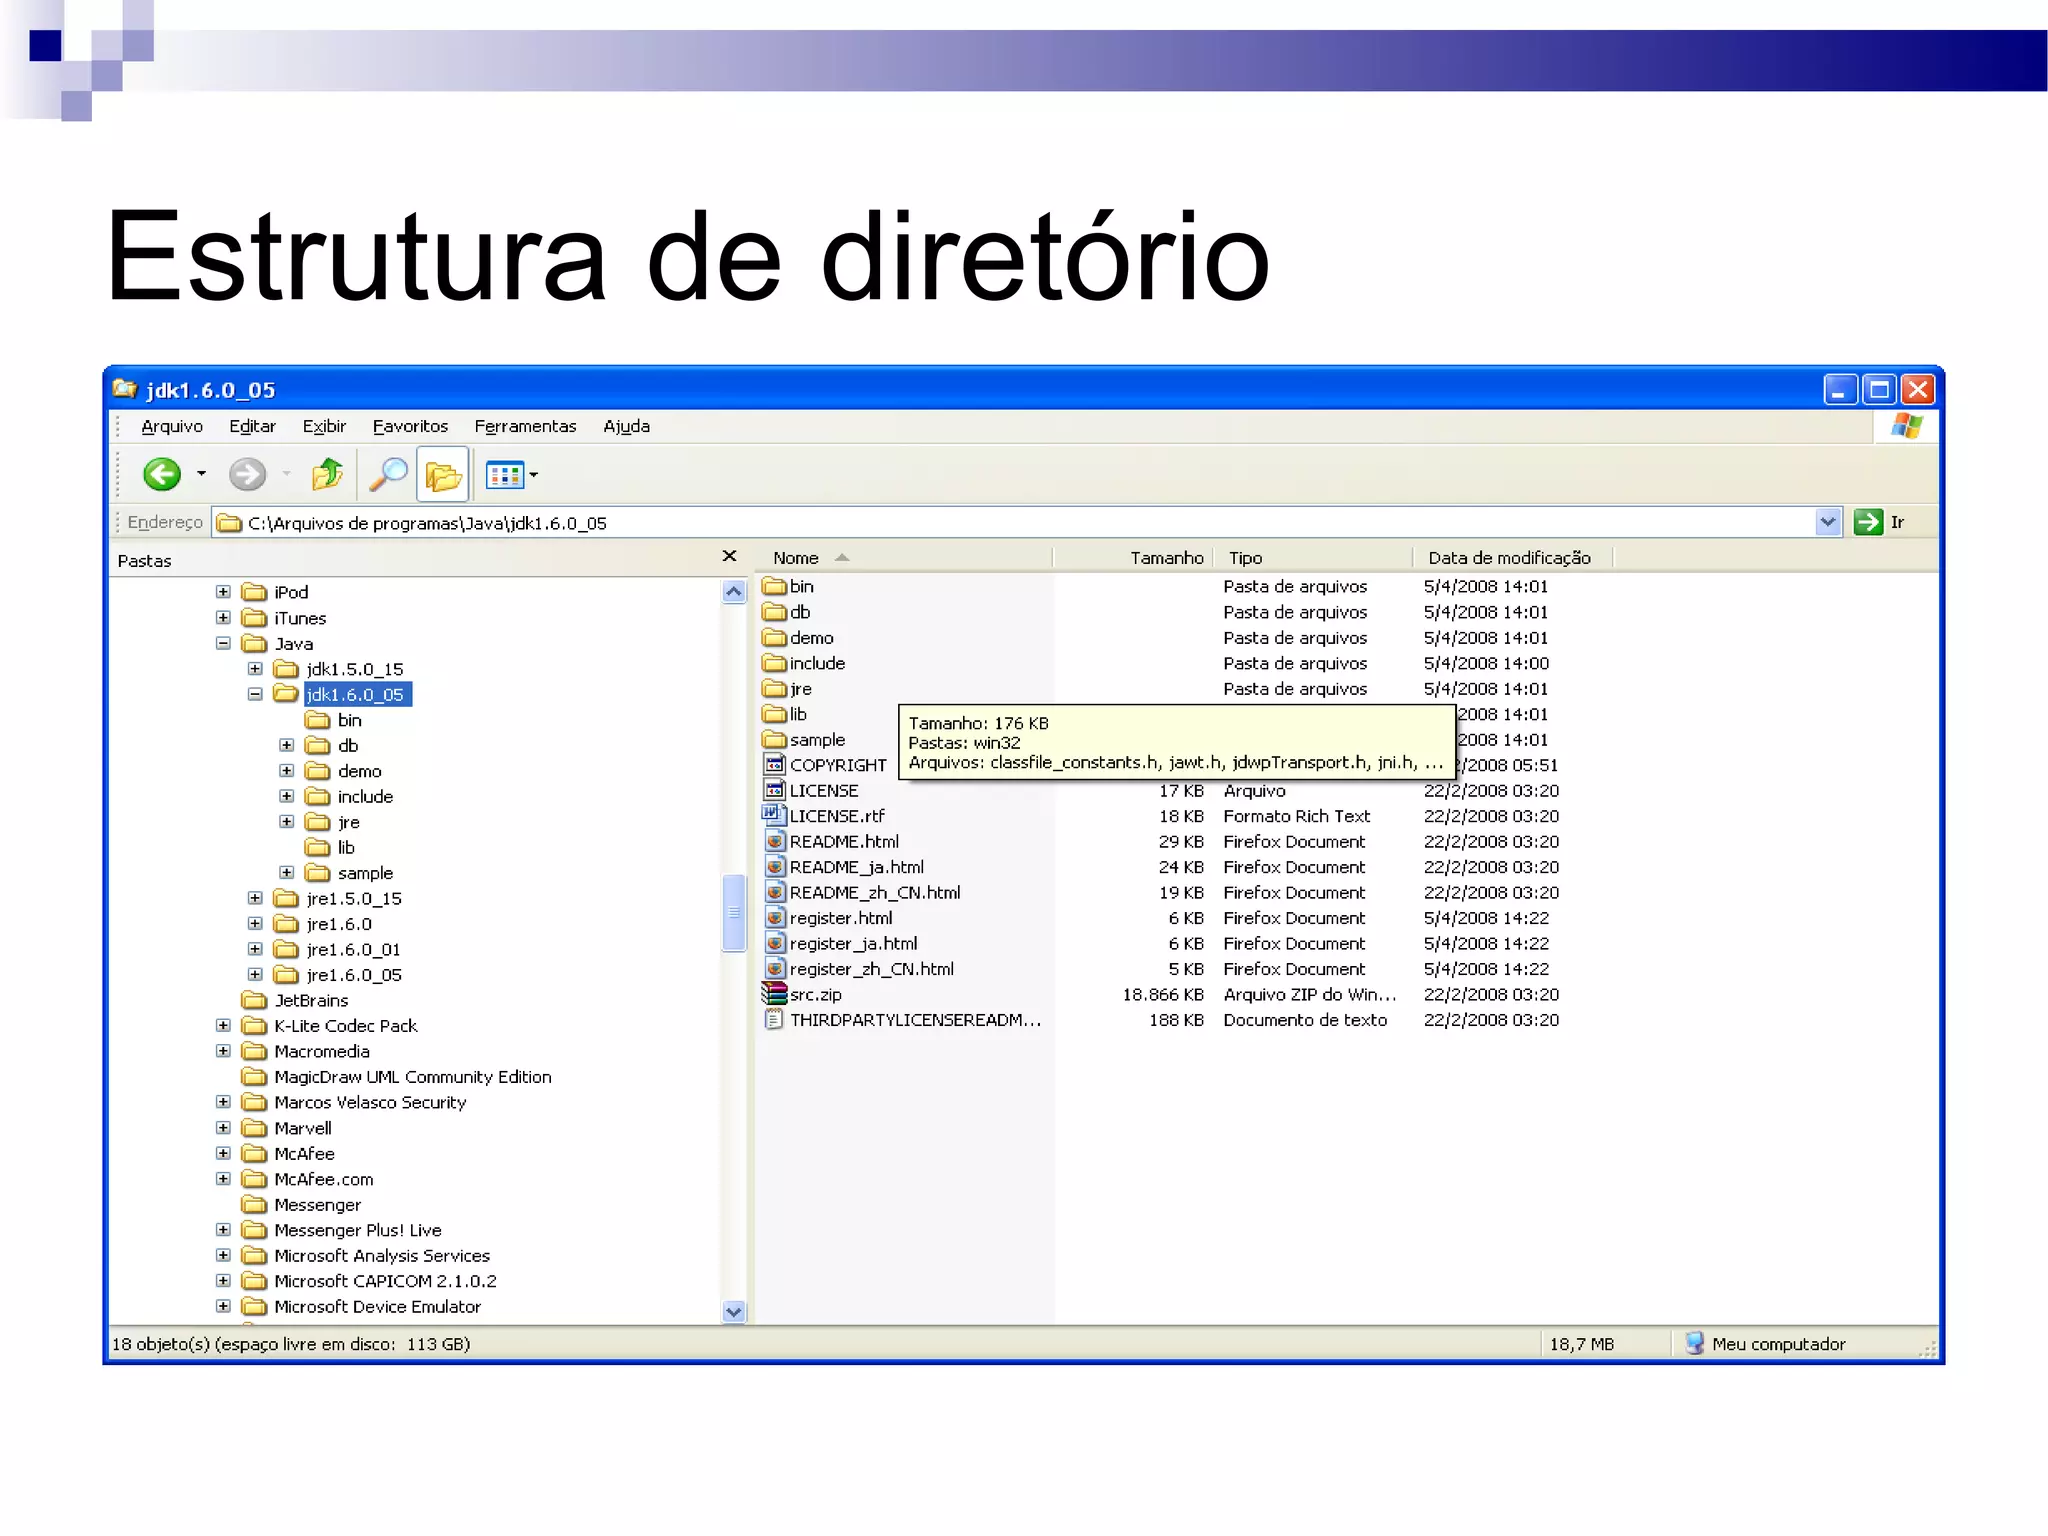Screen dimensions: 2048x1536
Task: Select THIRDPARTYLICENSEREADM text file icon
Action: [x=774, y=1020]
